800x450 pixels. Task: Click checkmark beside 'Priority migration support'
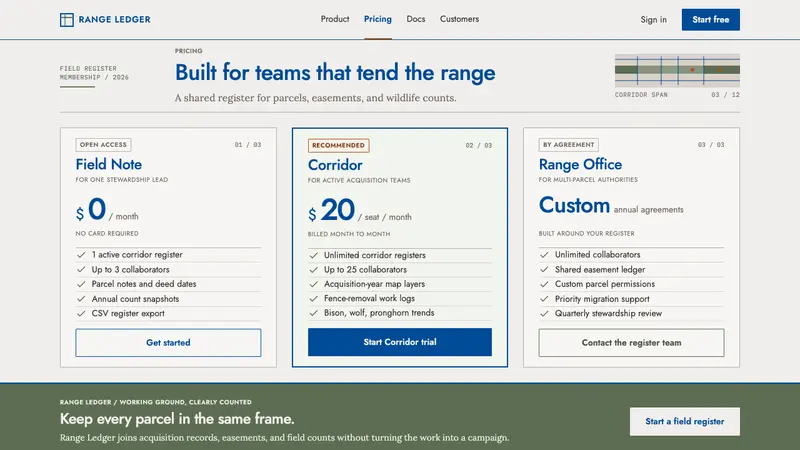pyautogui.click(x=544, y=299)
